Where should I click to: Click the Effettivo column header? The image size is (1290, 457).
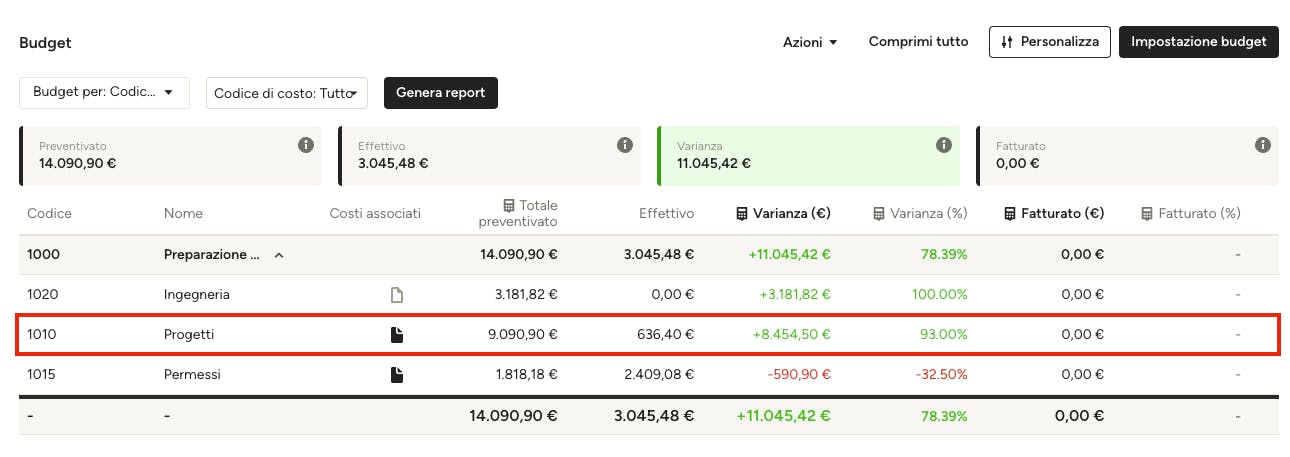click(x=666, y=213)
